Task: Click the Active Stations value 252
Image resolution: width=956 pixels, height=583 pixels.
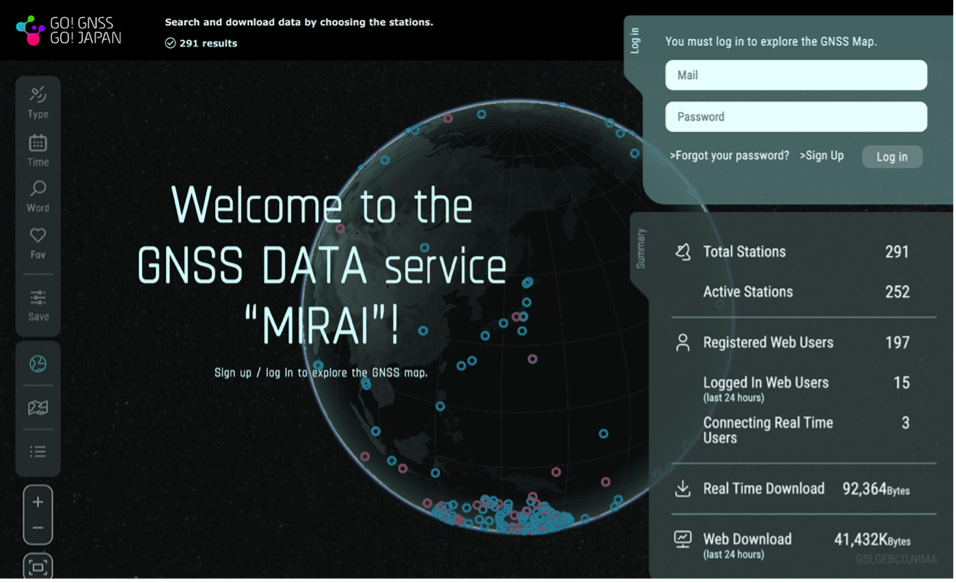Action: (897, 292)
